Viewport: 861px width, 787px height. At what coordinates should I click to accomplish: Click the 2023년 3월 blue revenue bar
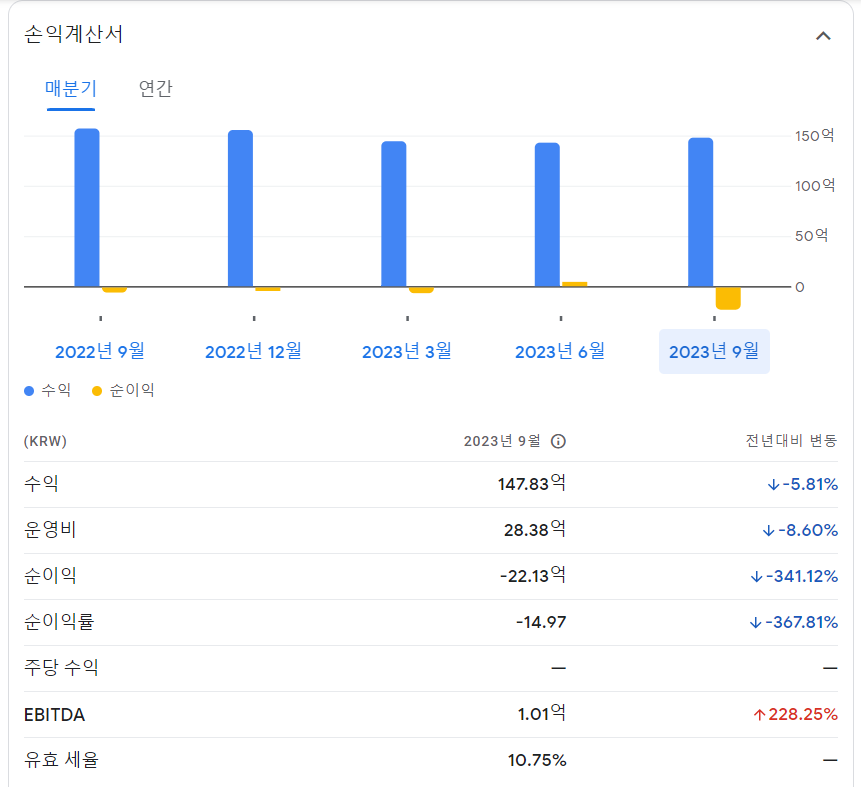tap(394, 214)
